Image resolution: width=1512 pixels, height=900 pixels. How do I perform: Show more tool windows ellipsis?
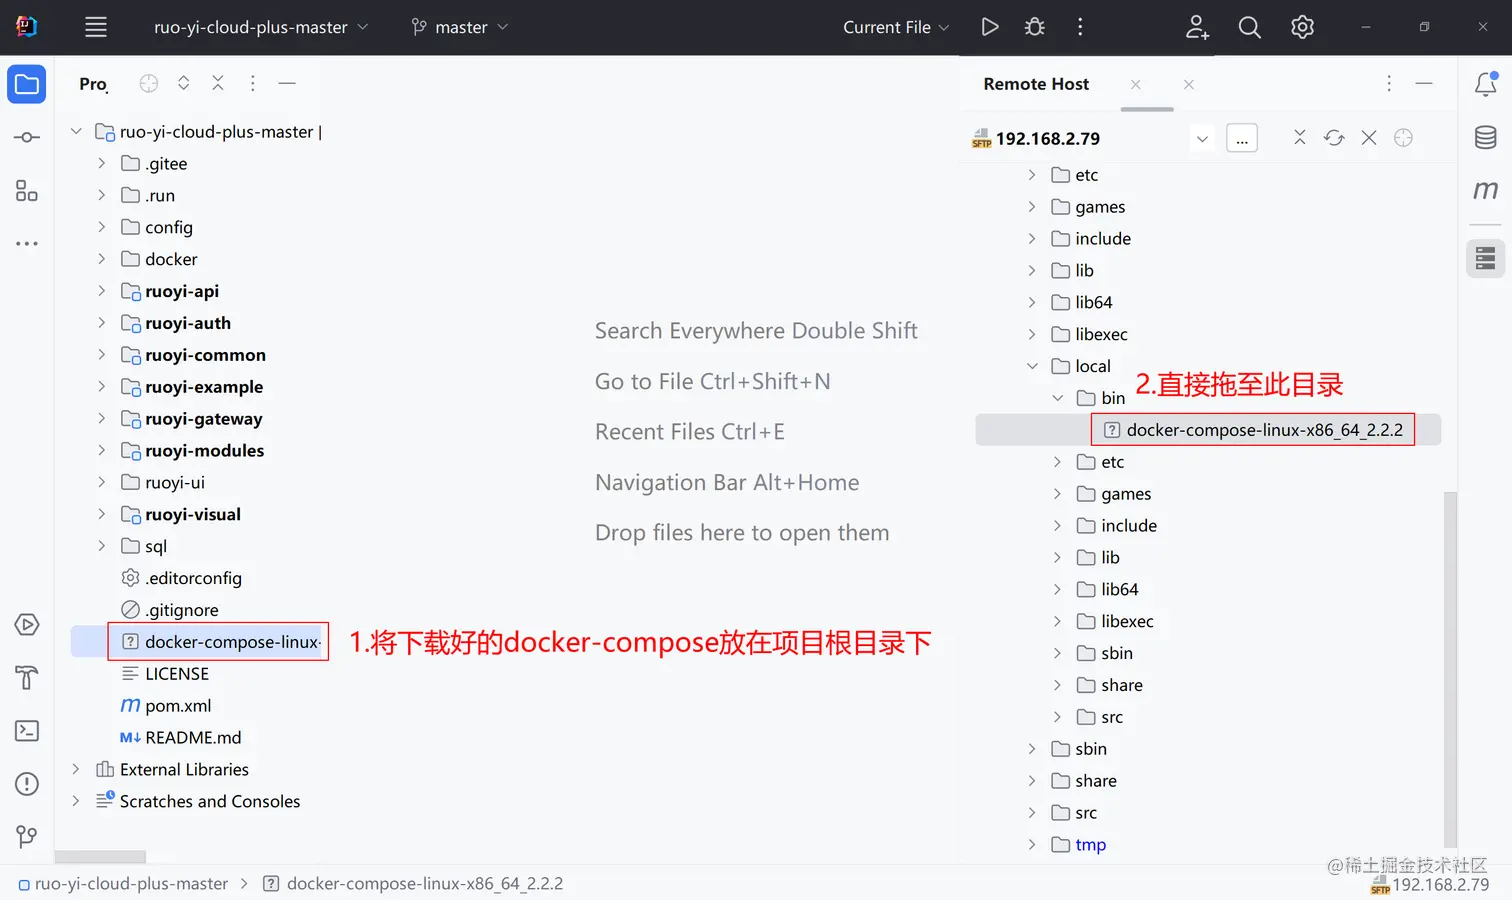27,243
